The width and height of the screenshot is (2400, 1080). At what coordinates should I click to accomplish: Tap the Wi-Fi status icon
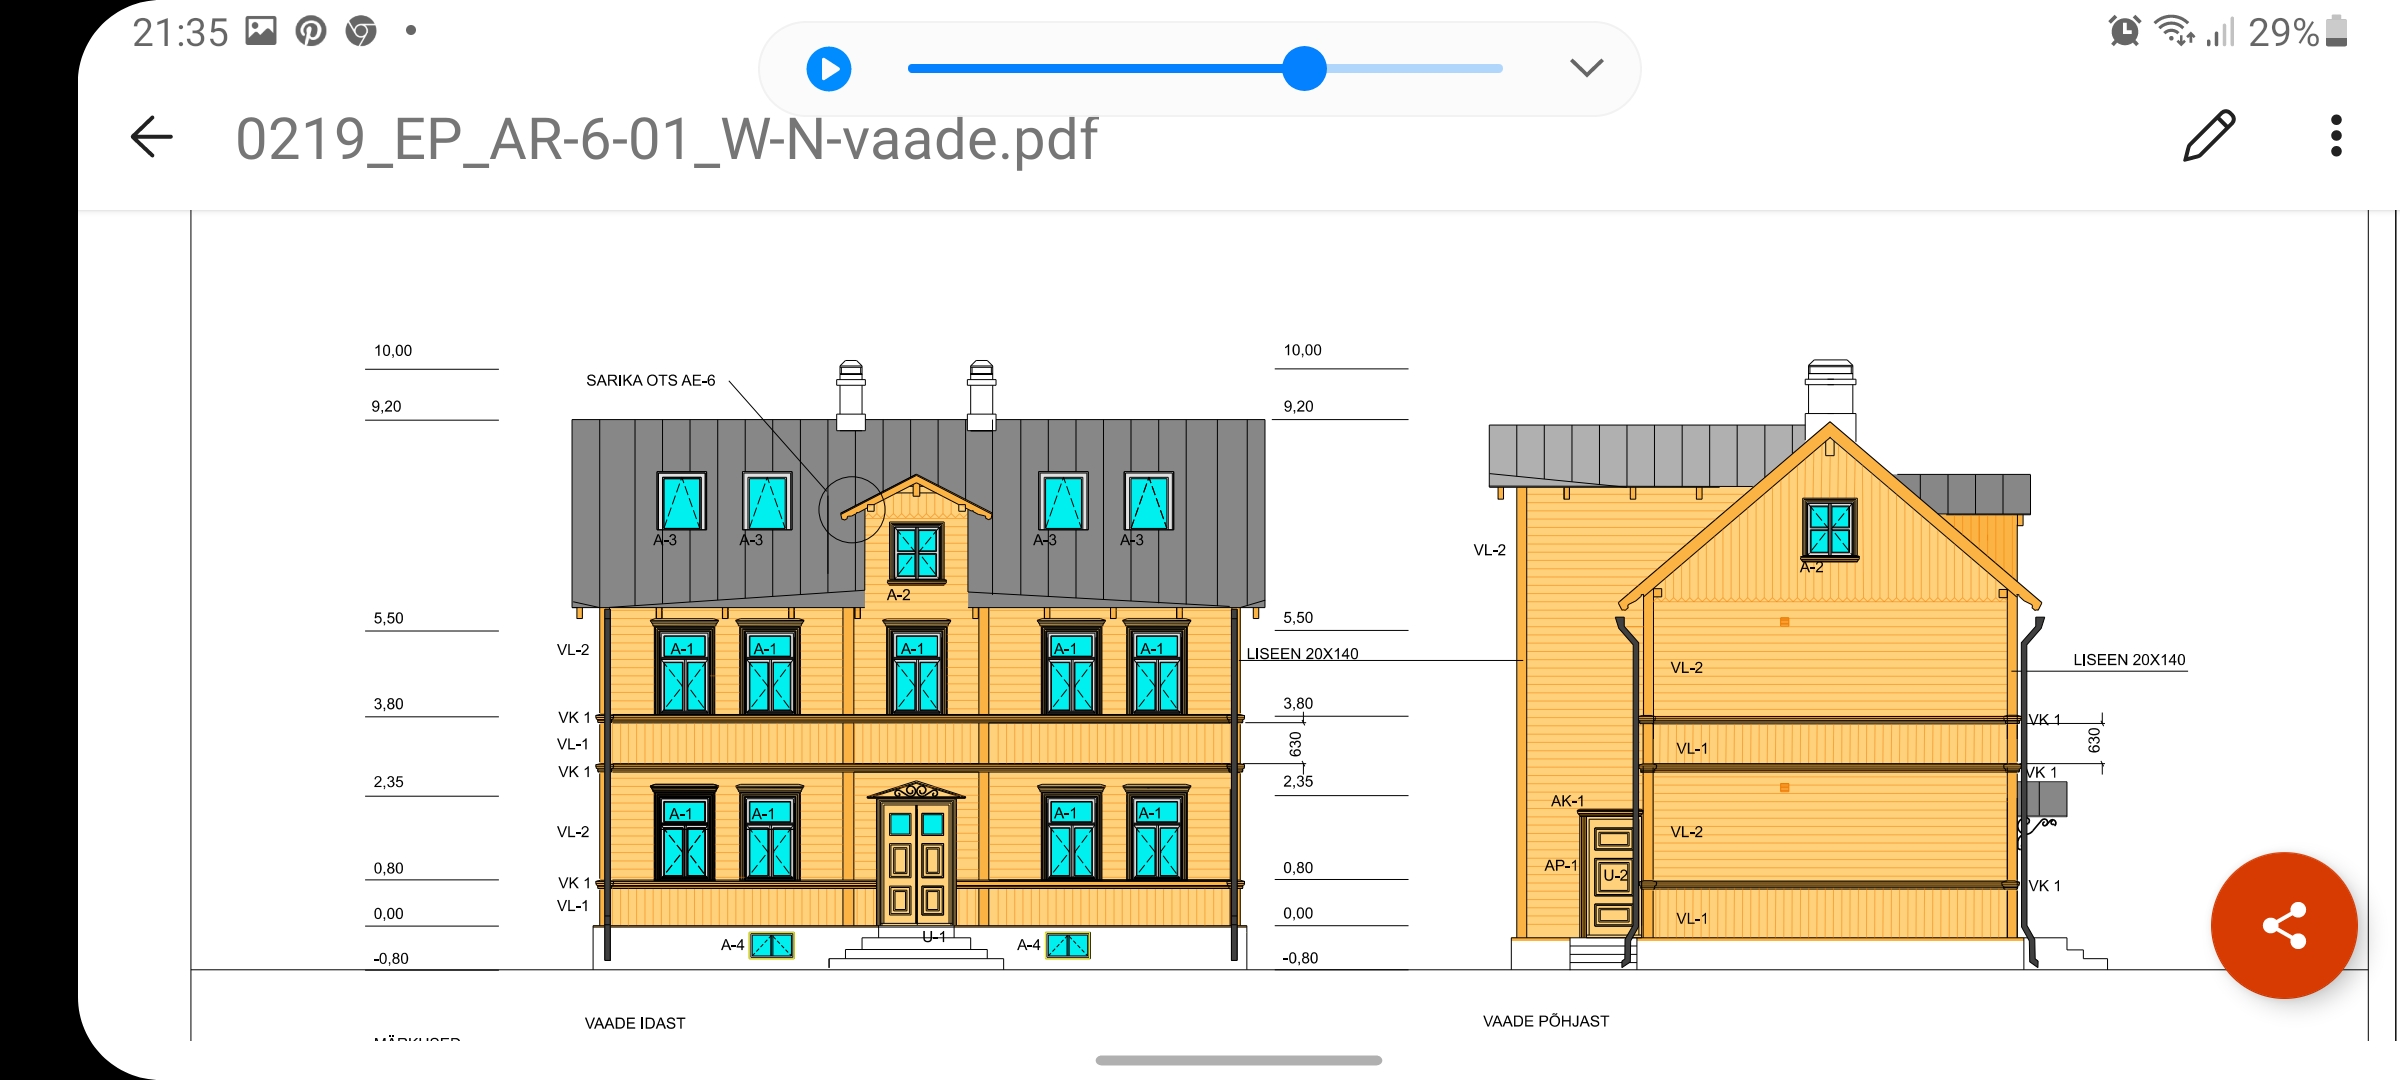(x=2174, y=31)
